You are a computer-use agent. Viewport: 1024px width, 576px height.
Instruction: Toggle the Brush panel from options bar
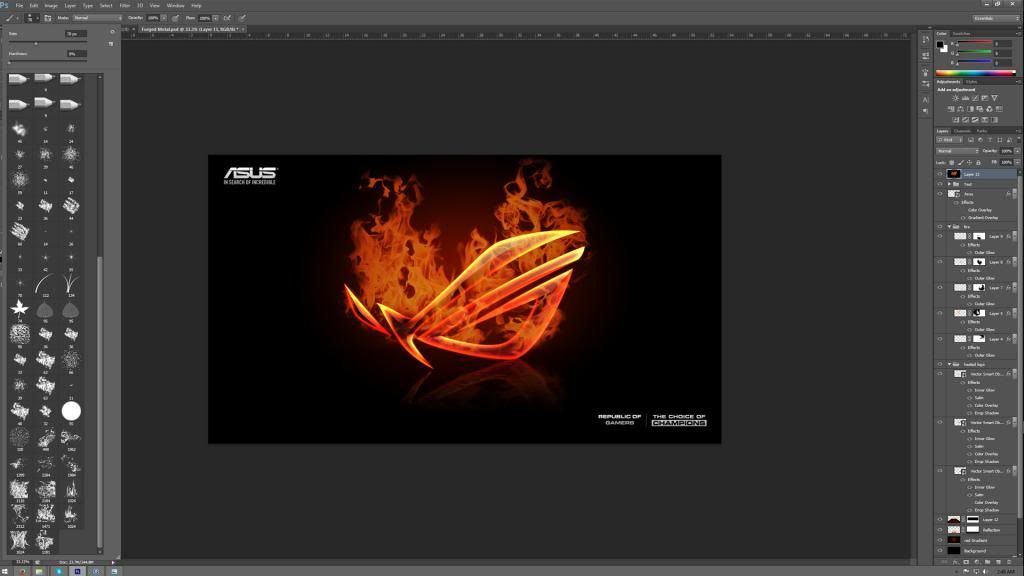point(48,18)
